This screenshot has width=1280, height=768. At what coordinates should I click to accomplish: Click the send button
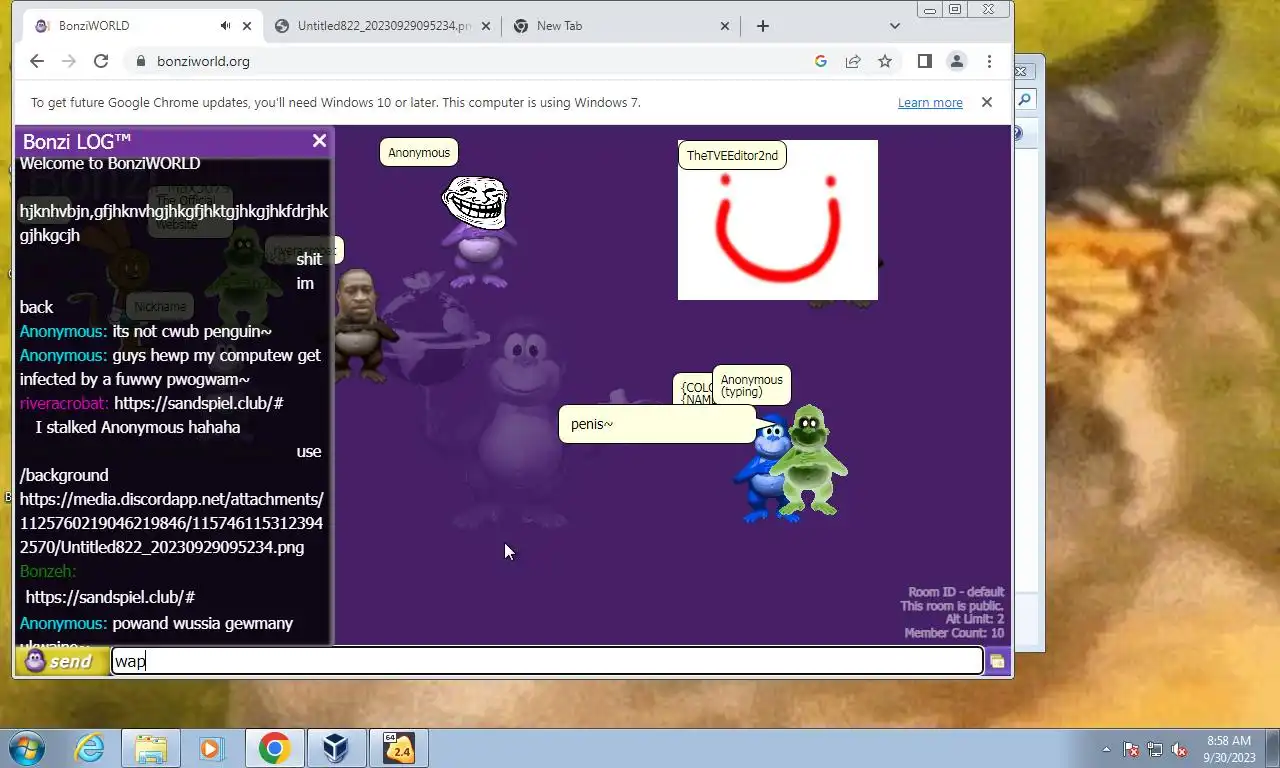coord(62,661)
